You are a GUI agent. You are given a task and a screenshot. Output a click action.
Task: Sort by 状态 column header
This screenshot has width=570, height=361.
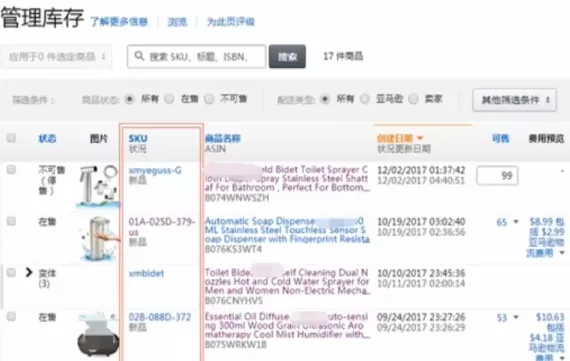pyautogui.click(x=47, y=139)
